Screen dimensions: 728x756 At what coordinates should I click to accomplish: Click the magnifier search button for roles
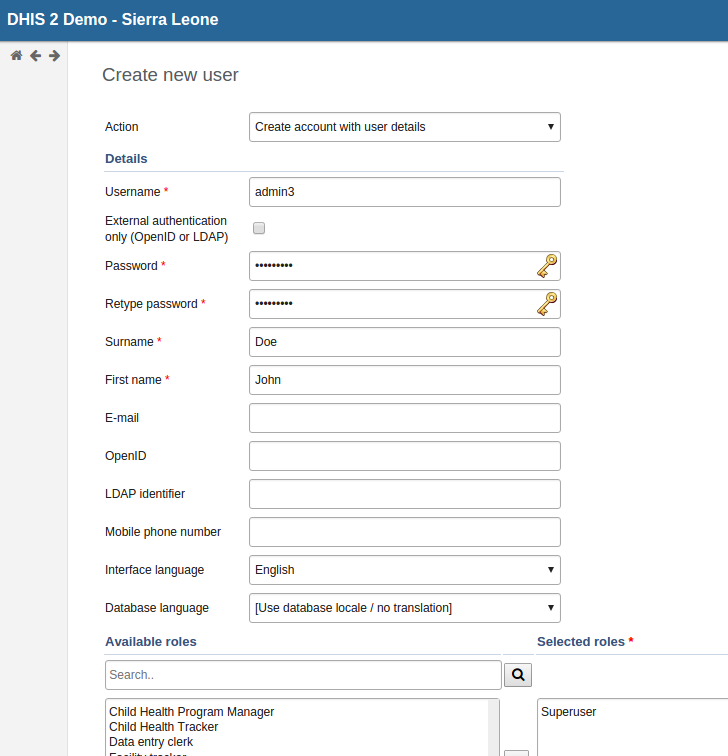coord(518,675)
